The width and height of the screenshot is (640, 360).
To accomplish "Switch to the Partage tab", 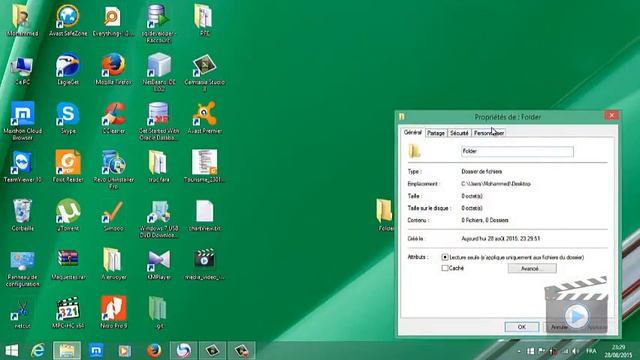I will tap(436, 133).
